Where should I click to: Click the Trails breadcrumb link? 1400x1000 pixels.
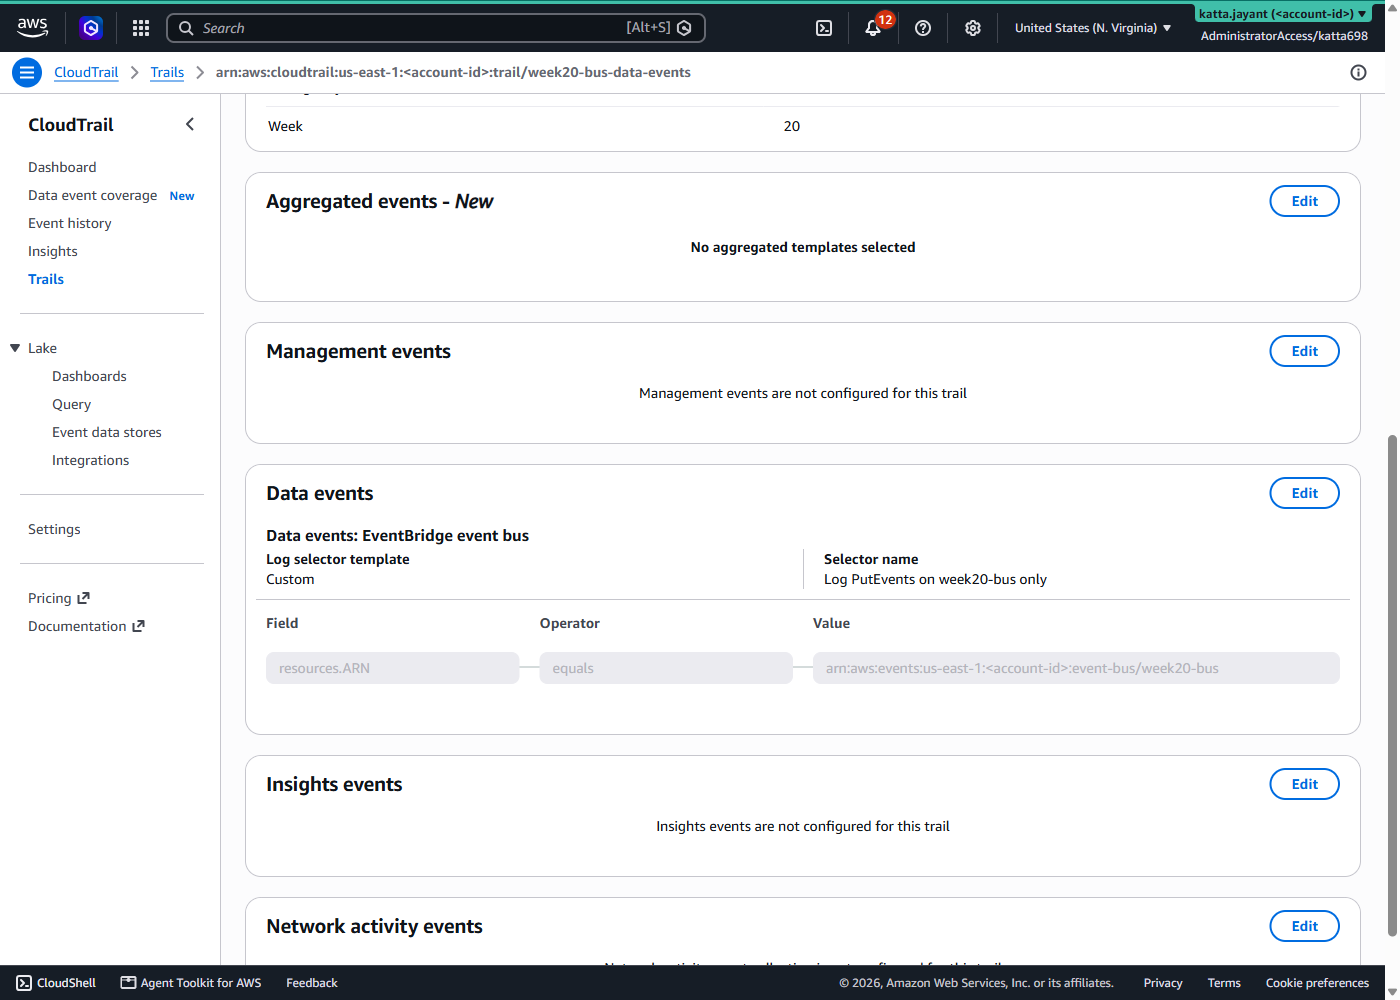pos(167,72)
